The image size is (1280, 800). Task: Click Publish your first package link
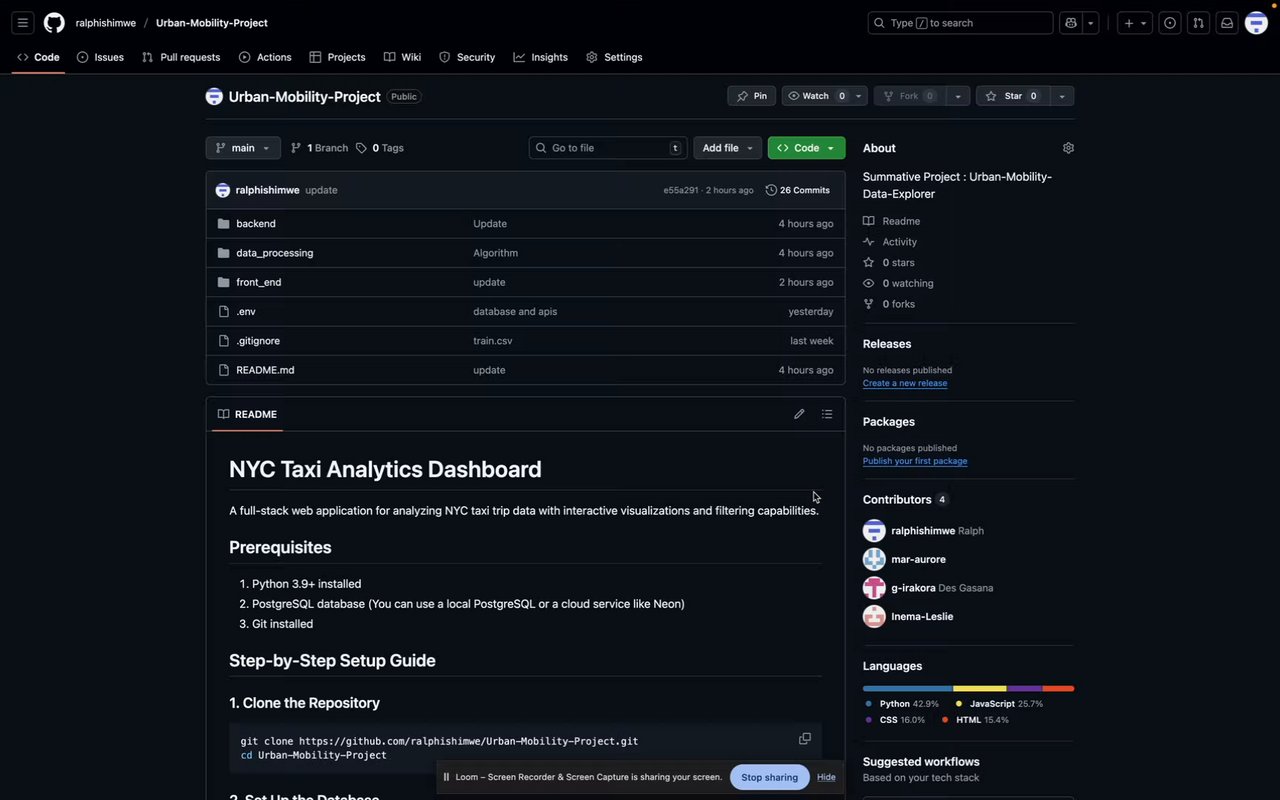coord(915,461)
